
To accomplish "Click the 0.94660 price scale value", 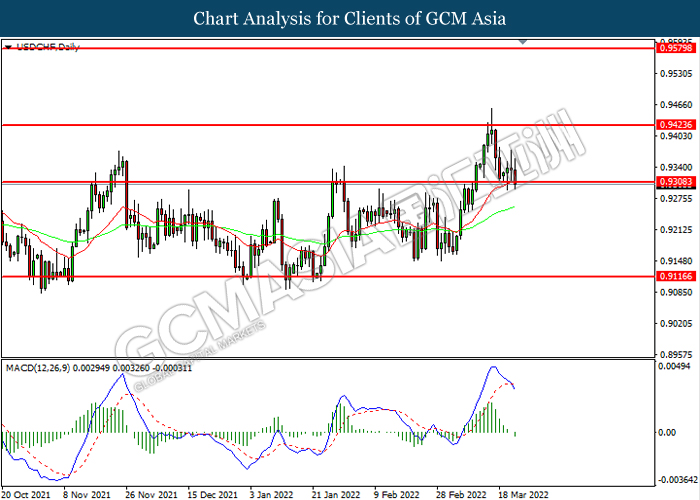I will 676,105.
